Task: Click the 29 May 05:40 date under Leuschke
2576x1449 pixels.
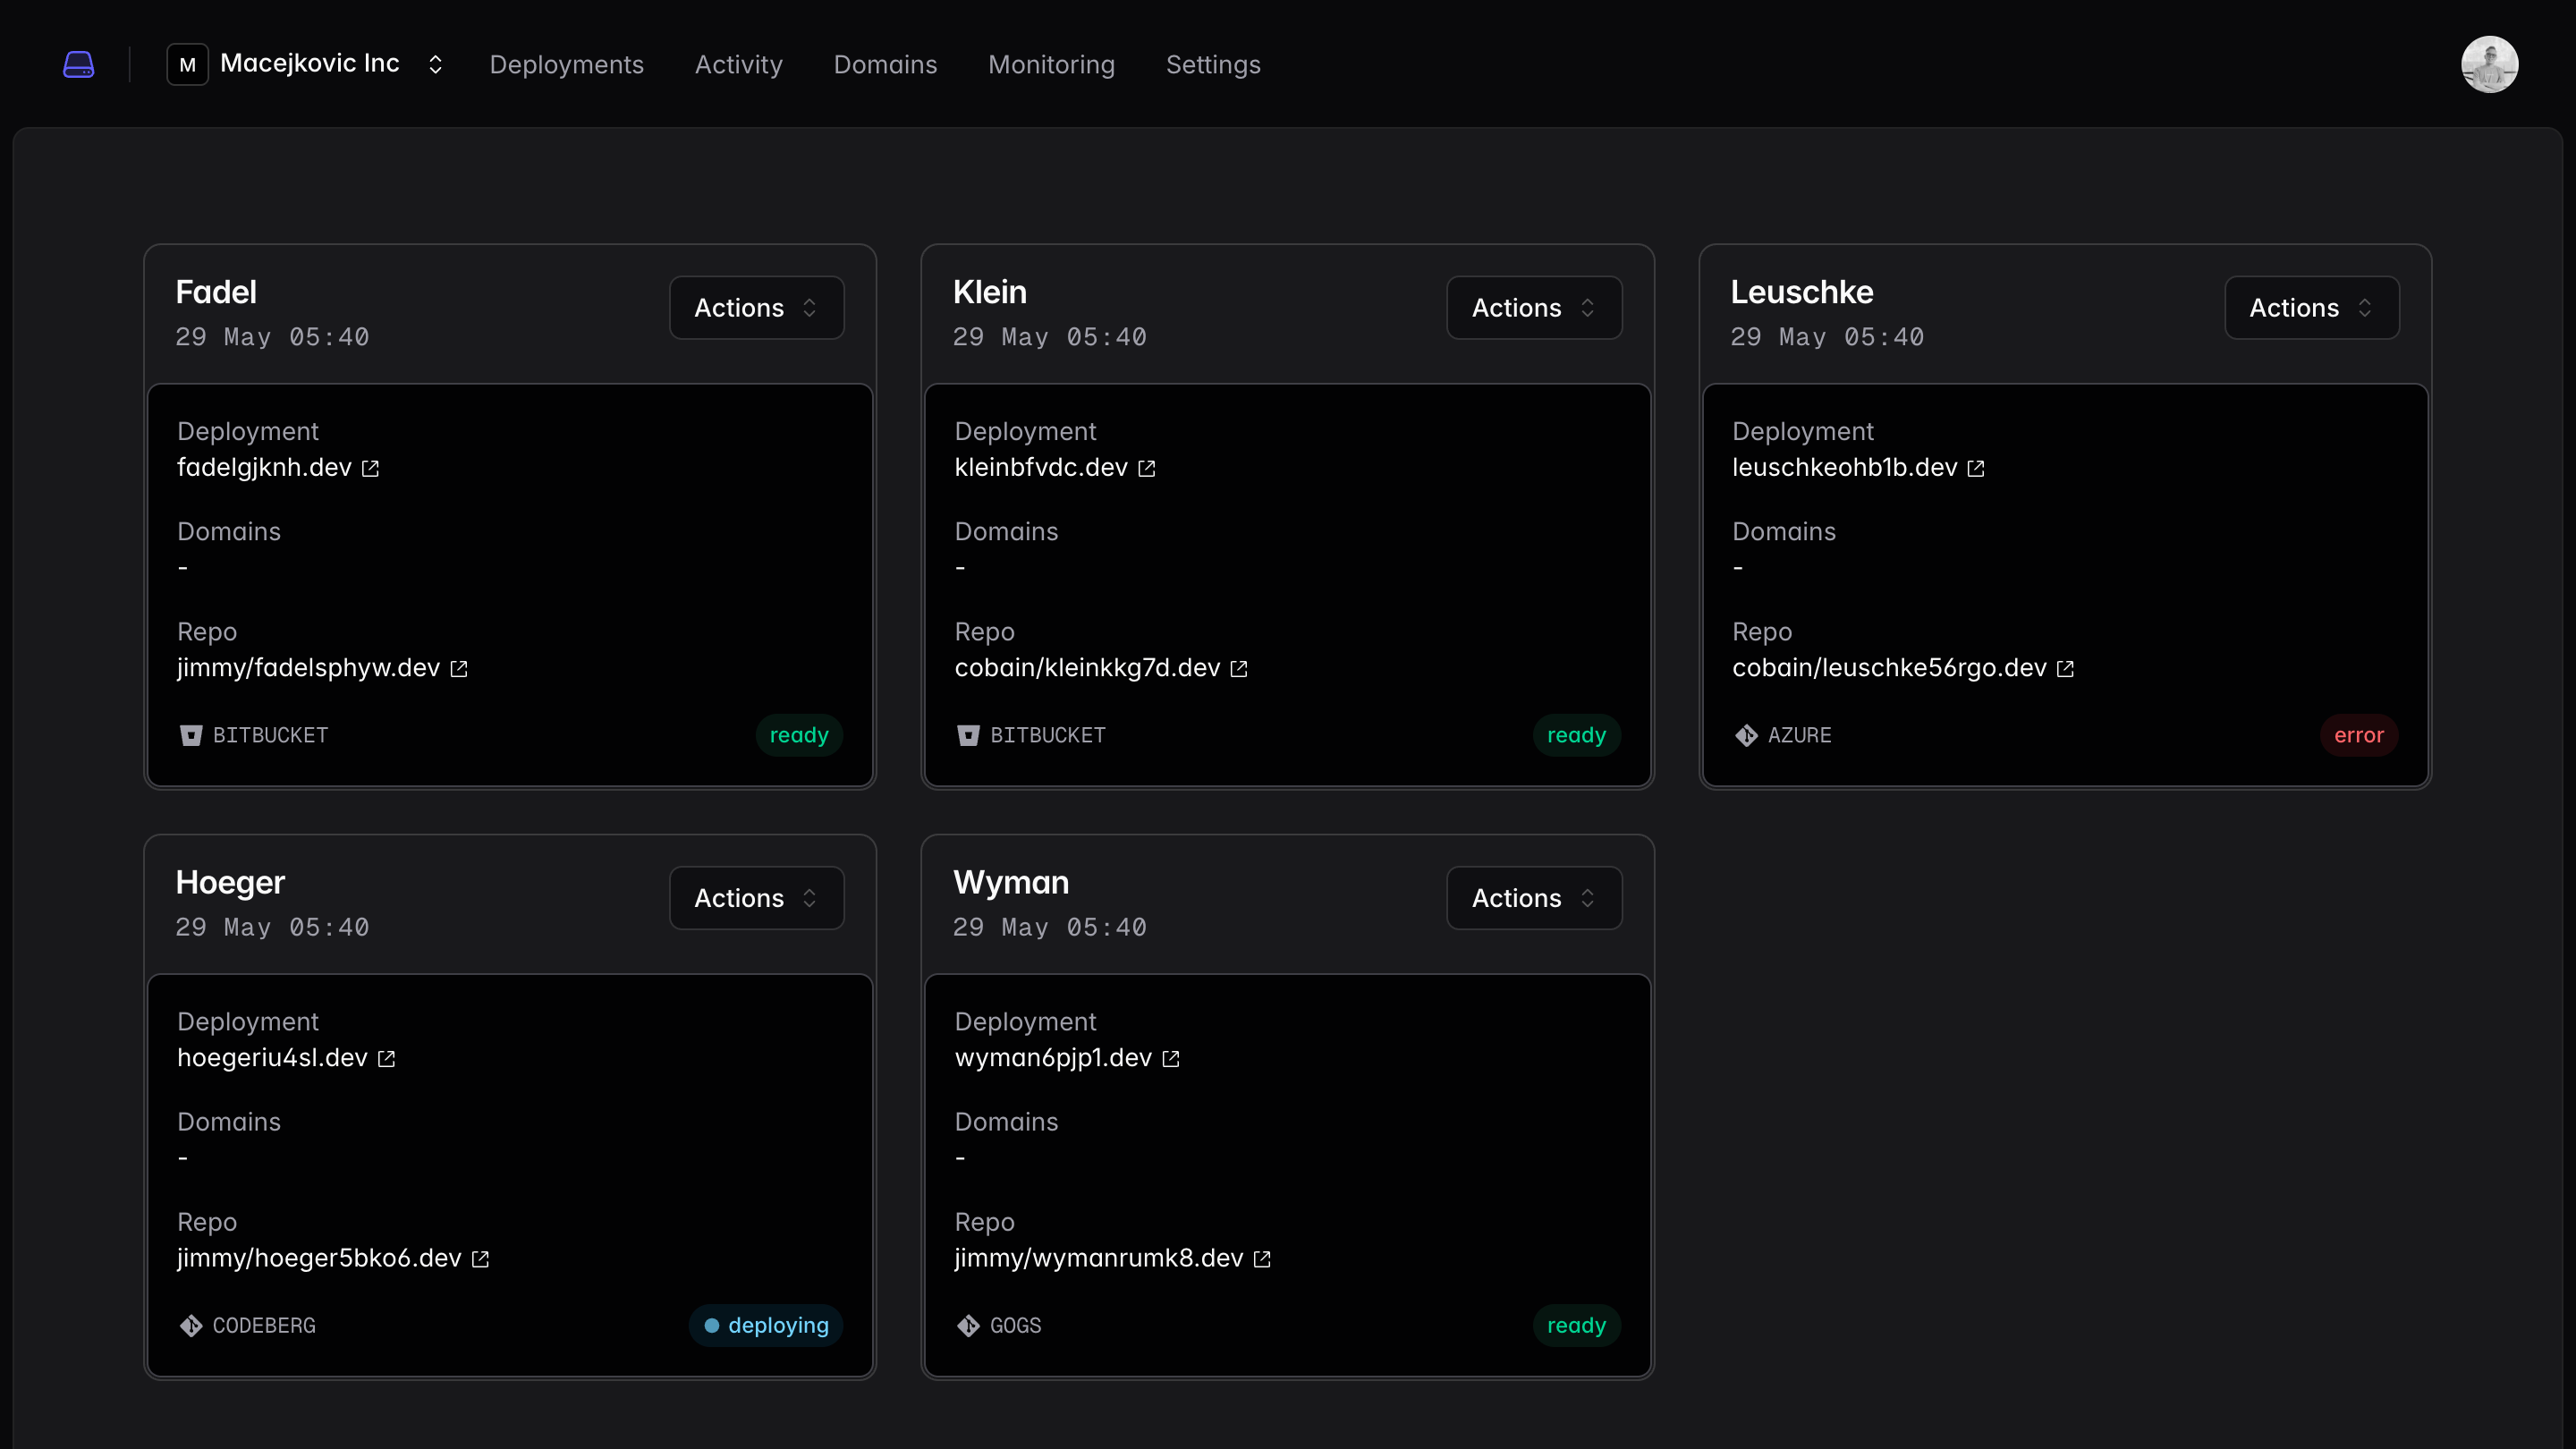Action: [1827, 337]
